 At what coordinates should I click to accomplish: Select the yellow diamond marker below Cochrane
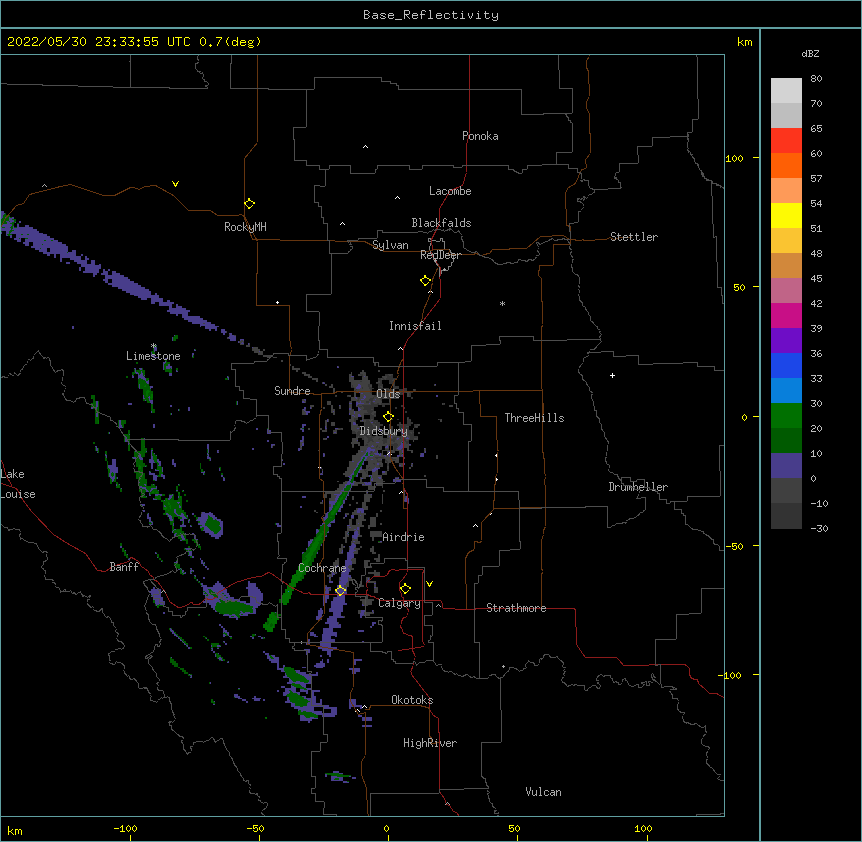(x=341, y=590)
